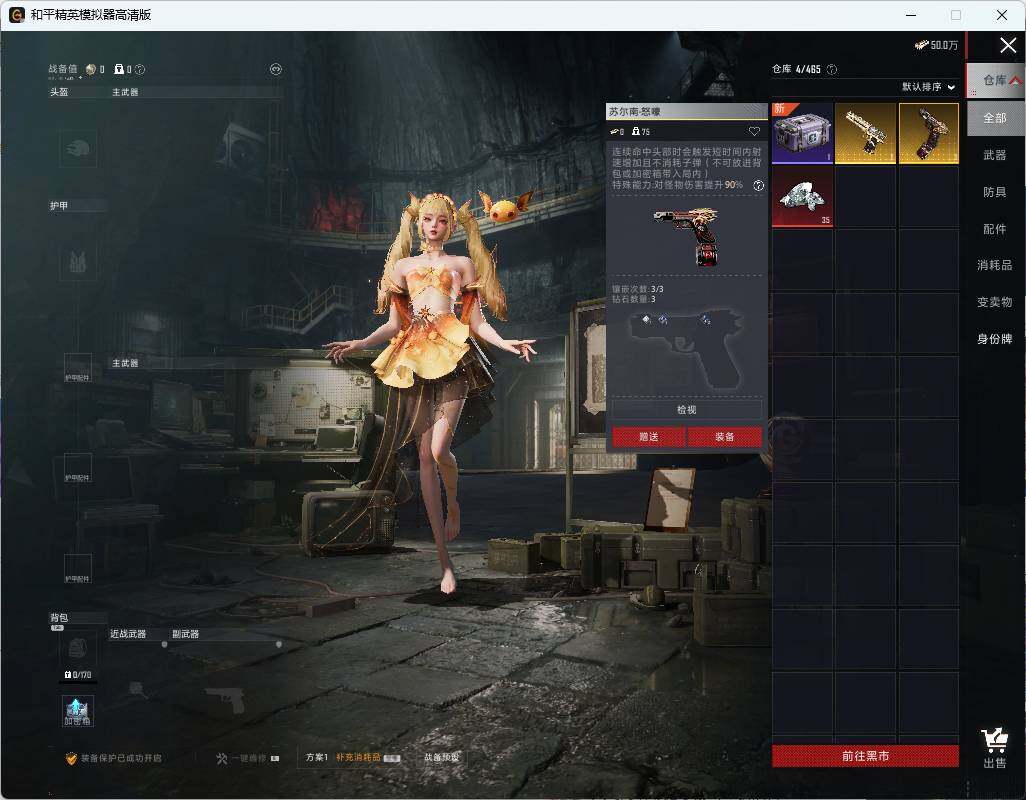Switch to the 配件 category tab
Screen dimensions: 1026x800
[995, 229]
